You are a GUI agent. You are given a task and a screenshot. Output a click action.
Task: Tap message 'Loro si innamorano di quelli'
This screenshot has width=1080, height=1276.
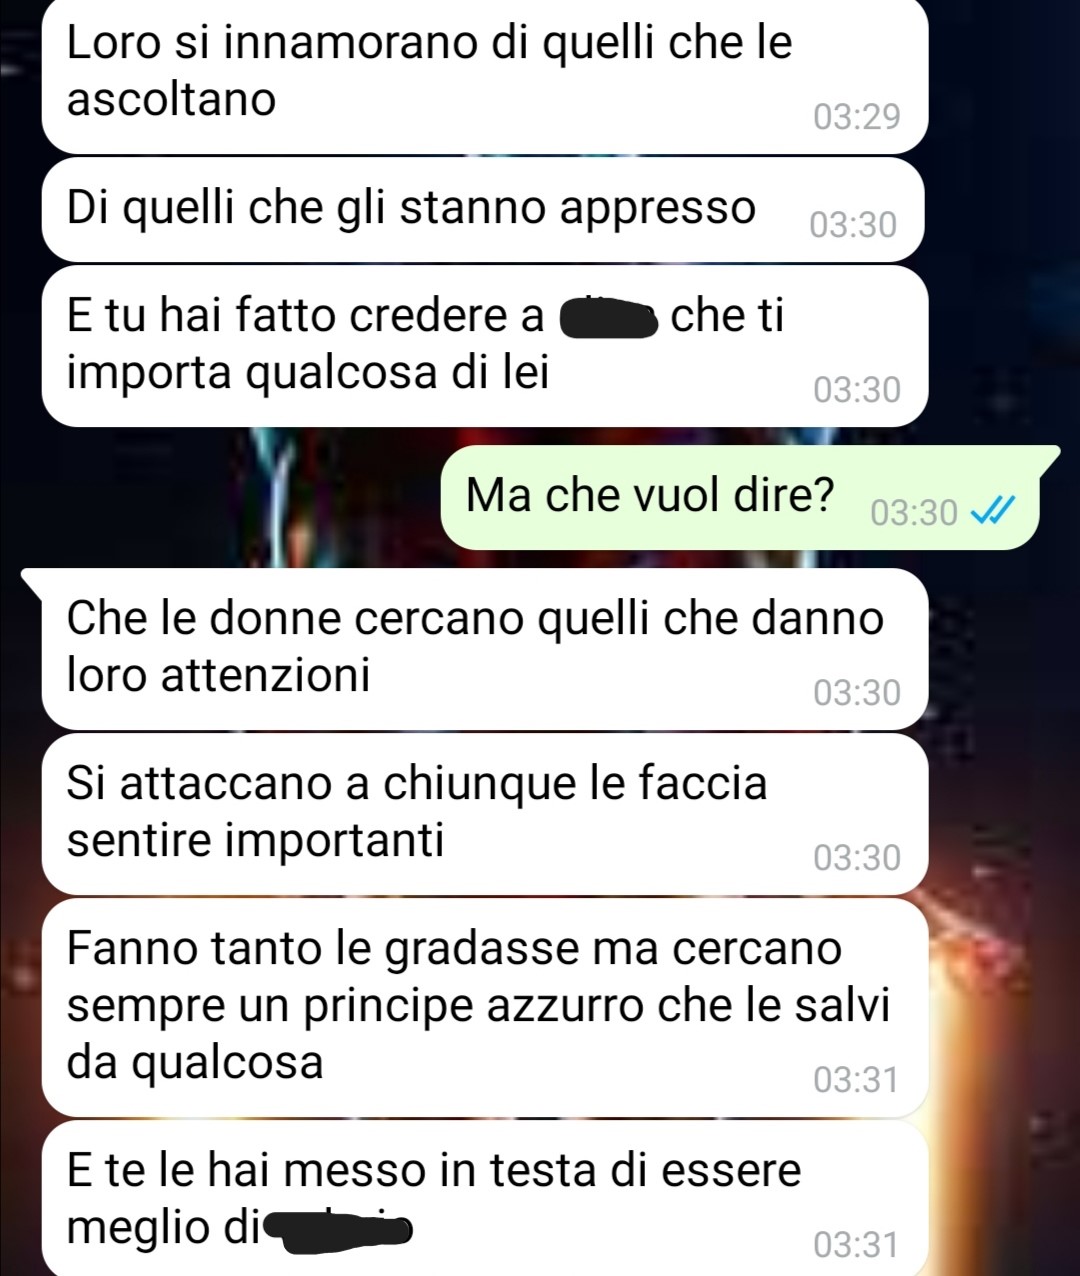click(x=485, y=76)
